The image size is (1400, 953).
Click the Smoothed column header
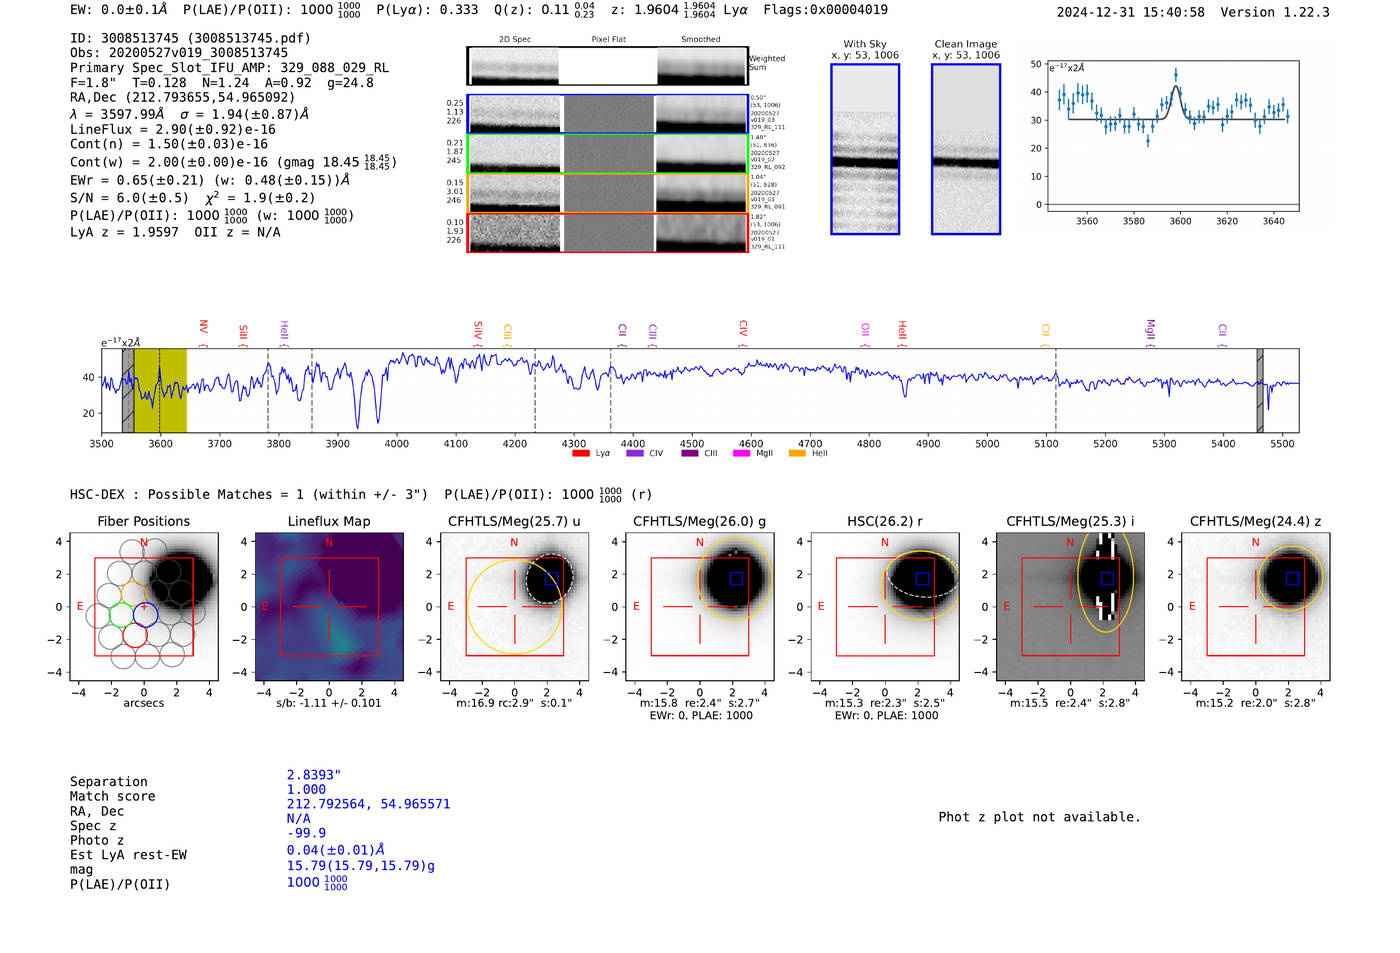700,40
